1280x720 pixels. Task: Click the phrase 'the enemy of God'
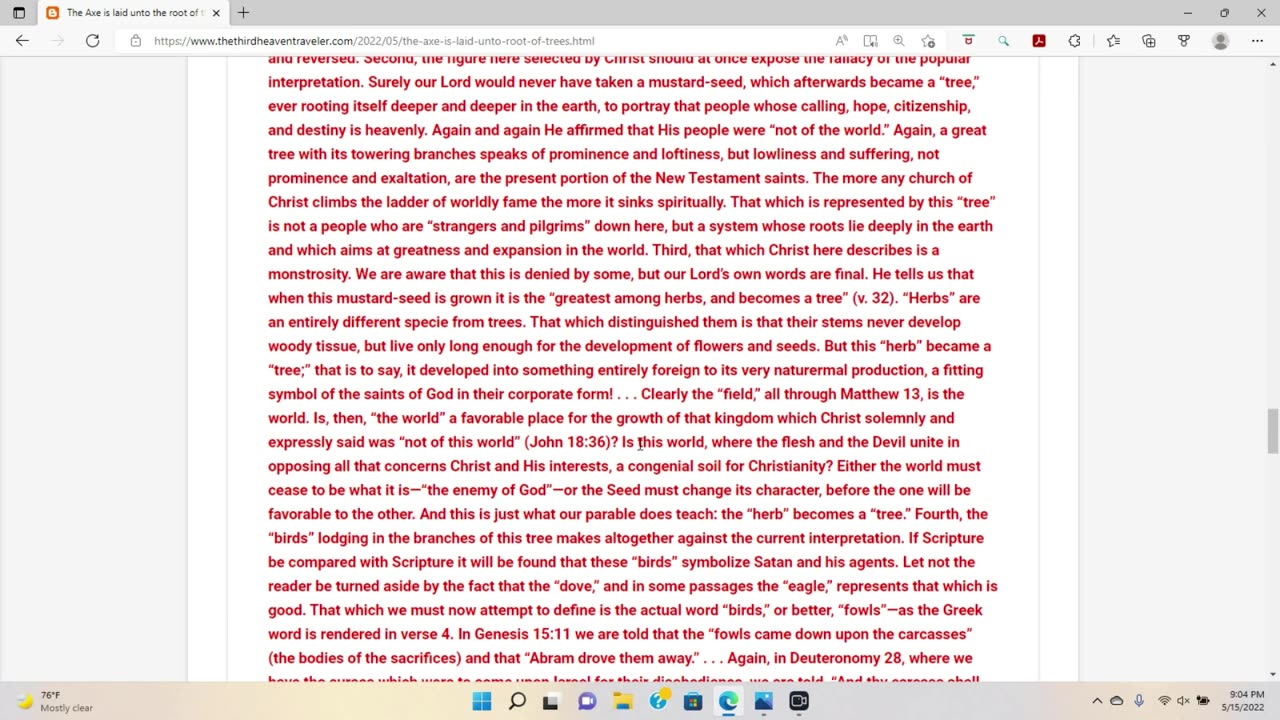pos(486,490)
